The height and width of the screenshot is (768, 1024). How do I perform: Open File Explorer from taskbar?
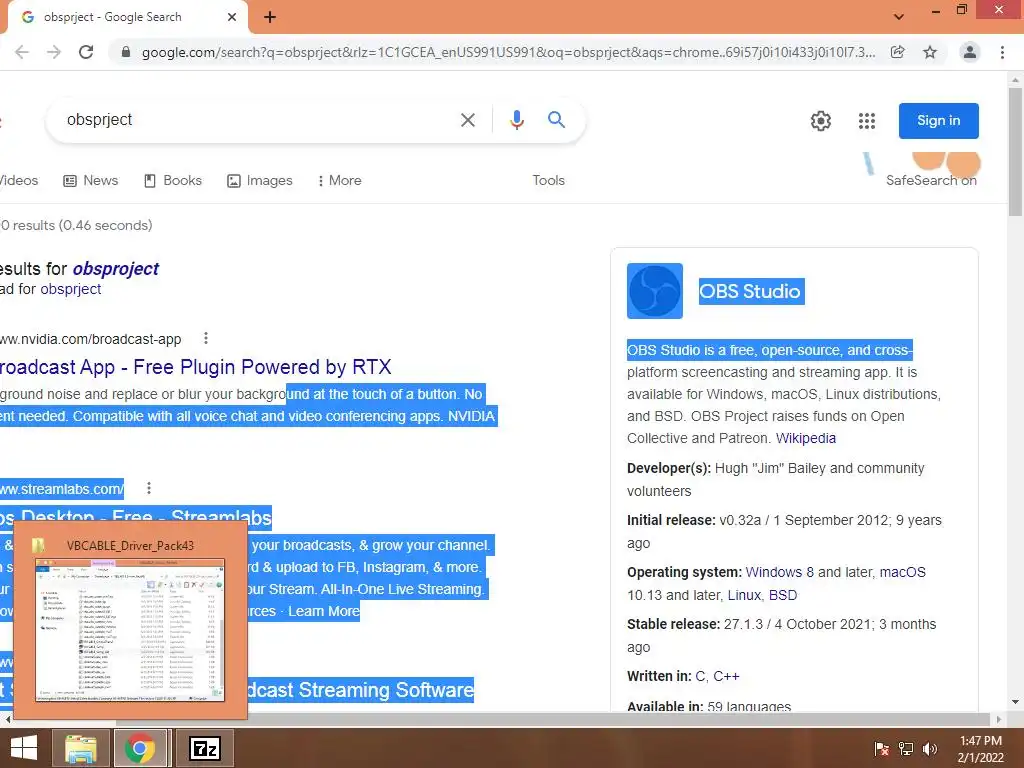[x=82, y=748]
